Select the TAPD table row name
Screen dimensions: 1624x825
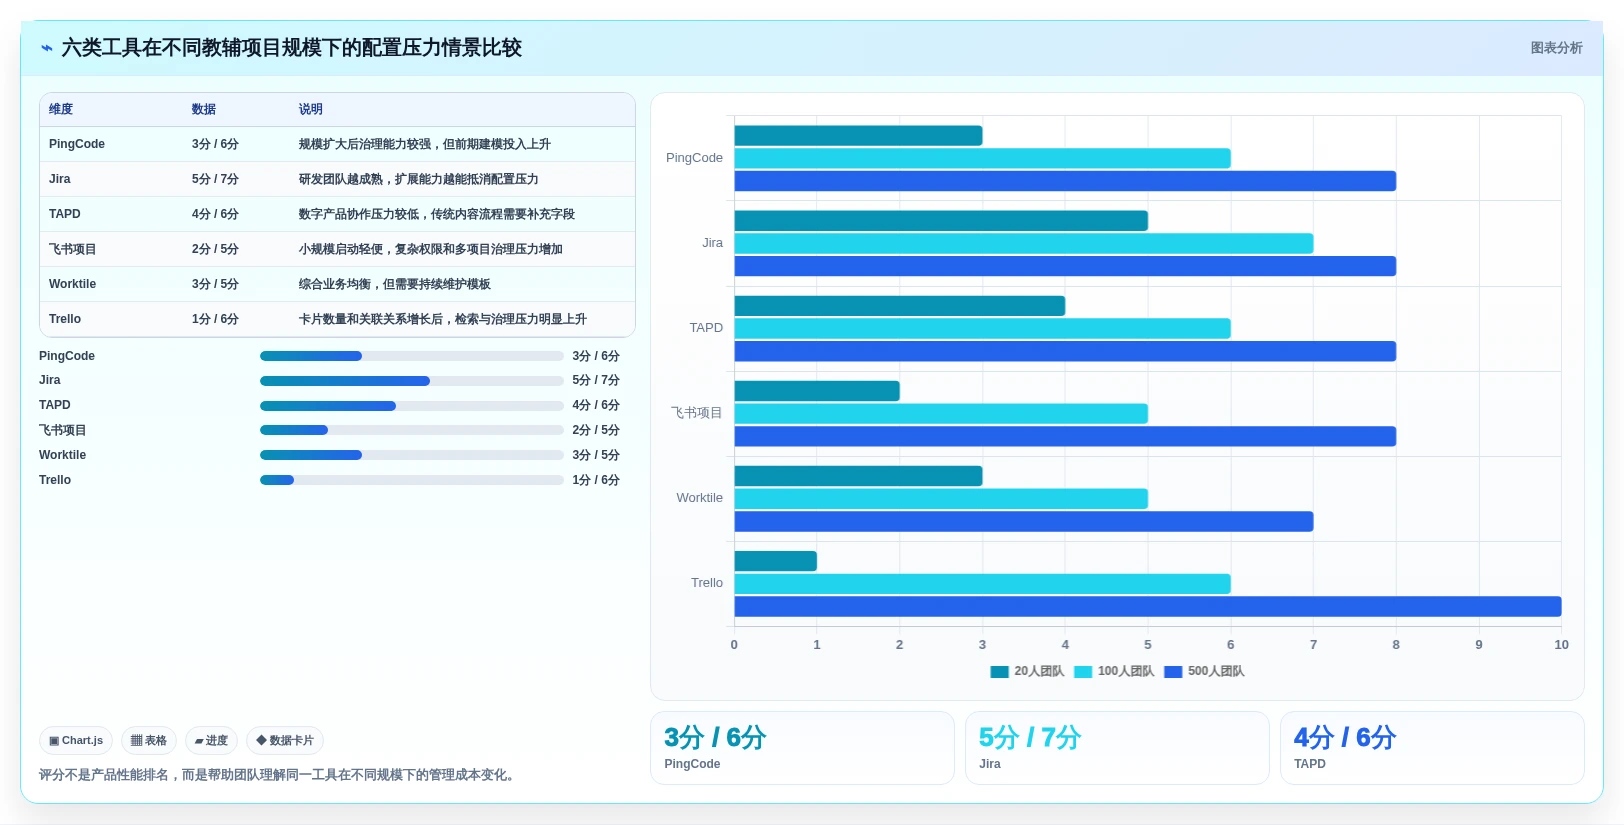65,214
